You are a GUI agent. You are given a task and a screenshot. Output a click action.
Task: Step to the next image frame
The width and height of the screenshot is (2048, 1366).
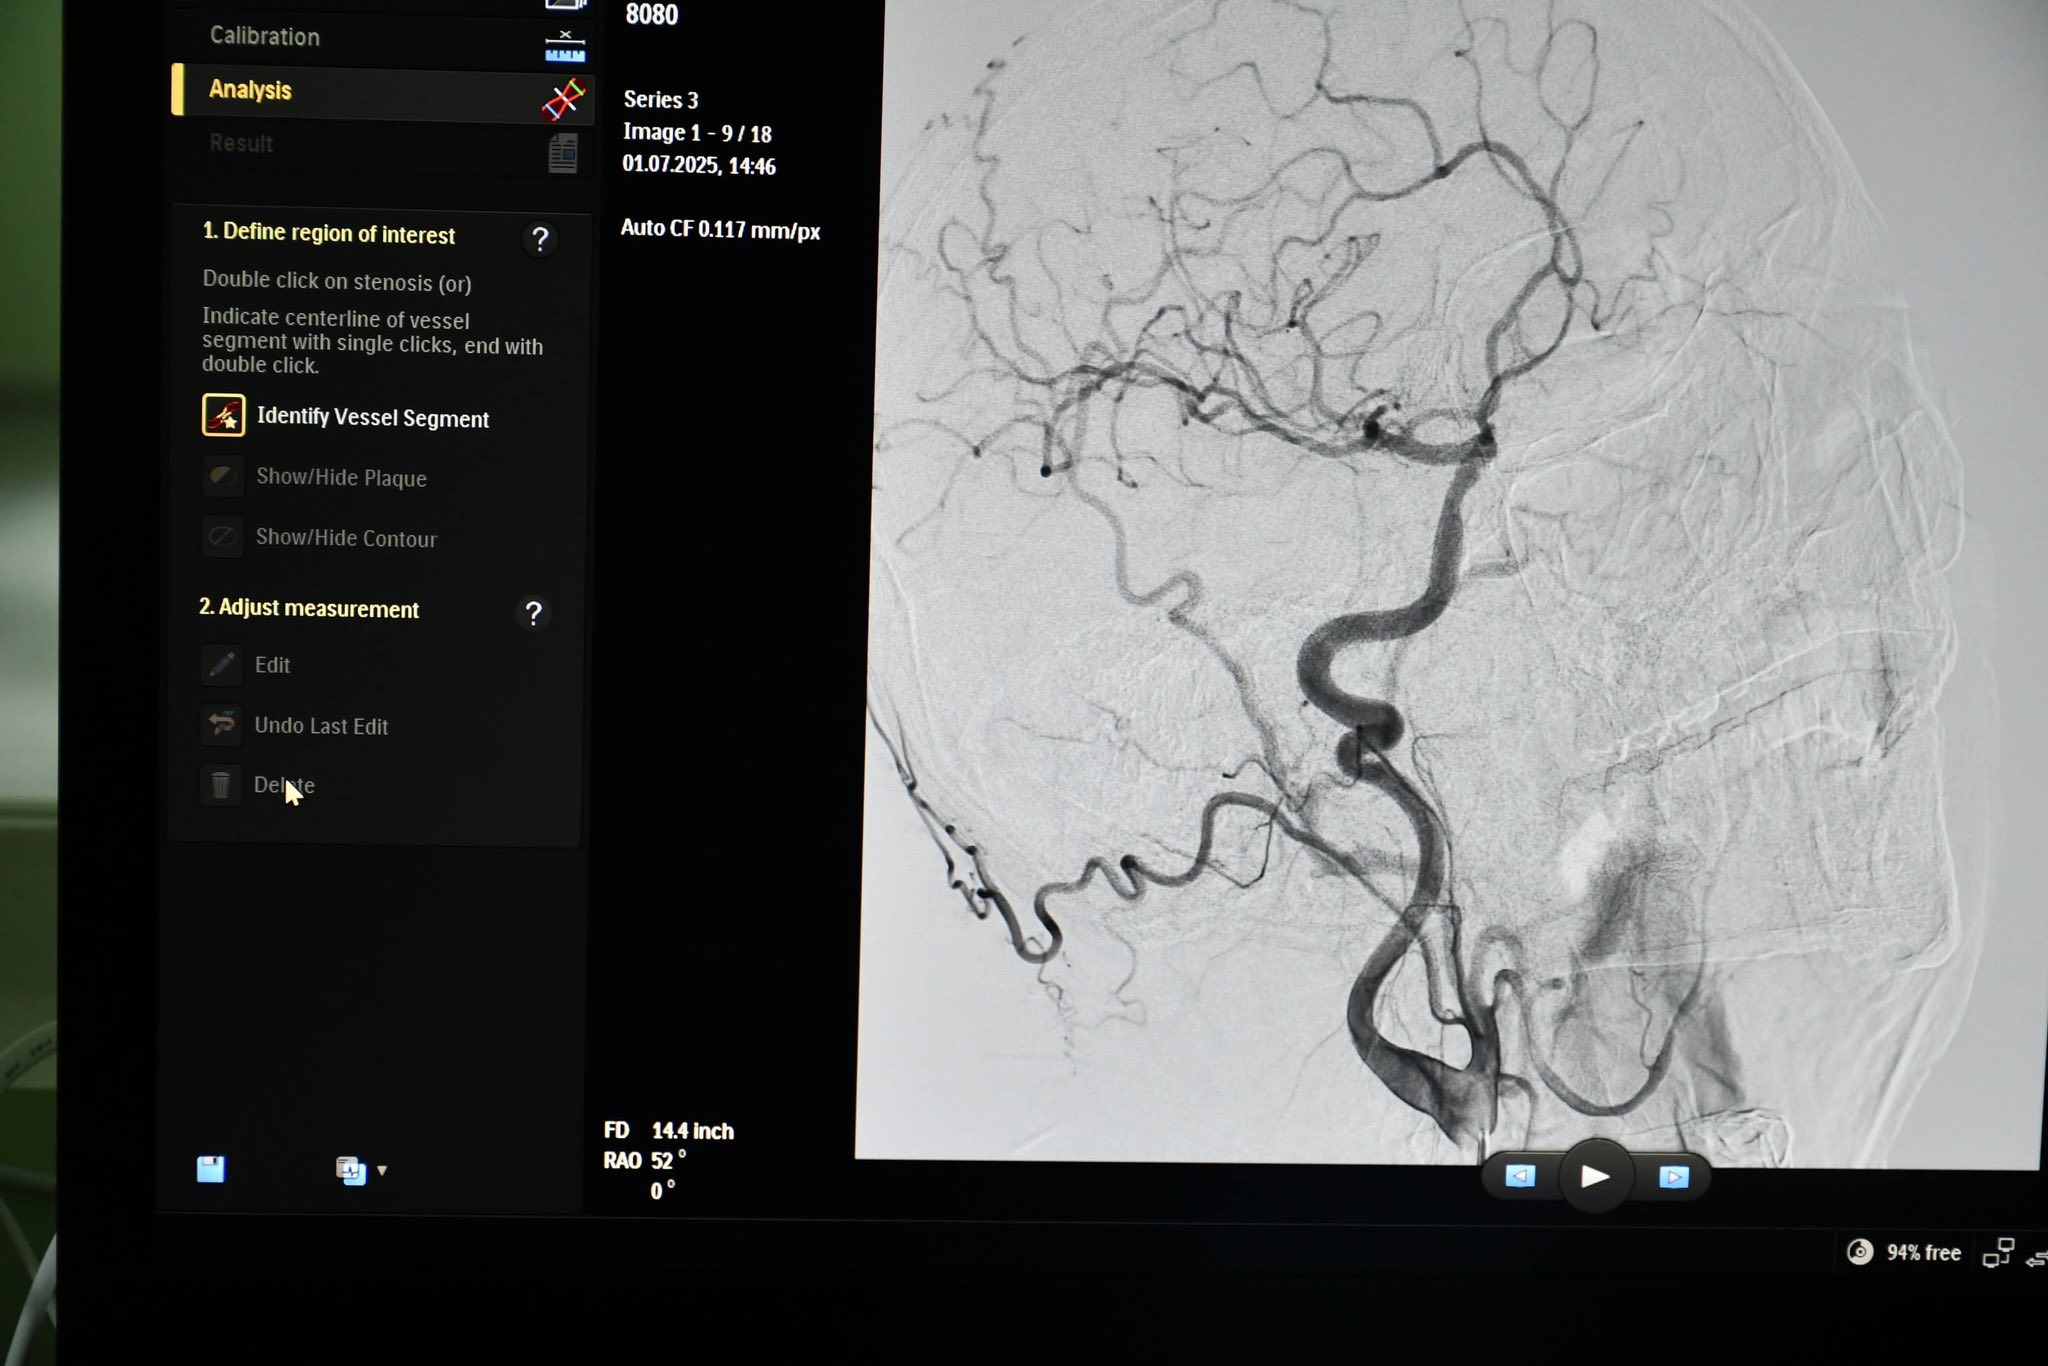[x=1674, y=1177]
